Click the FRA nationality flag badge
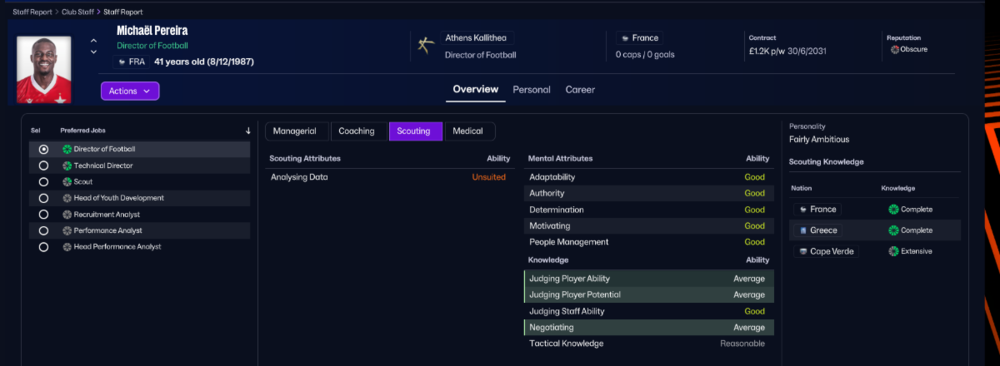This screenshot has height=366, width=1000. [131, 62]
